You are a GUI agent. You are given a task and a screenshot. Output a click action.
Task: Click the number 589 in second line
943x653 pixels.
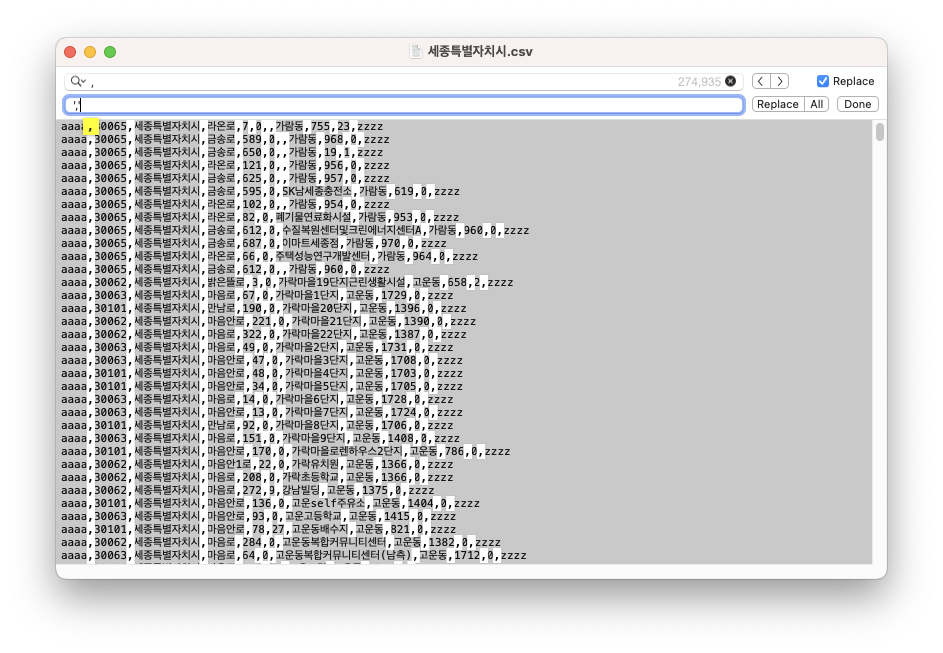tap(252, 139)
